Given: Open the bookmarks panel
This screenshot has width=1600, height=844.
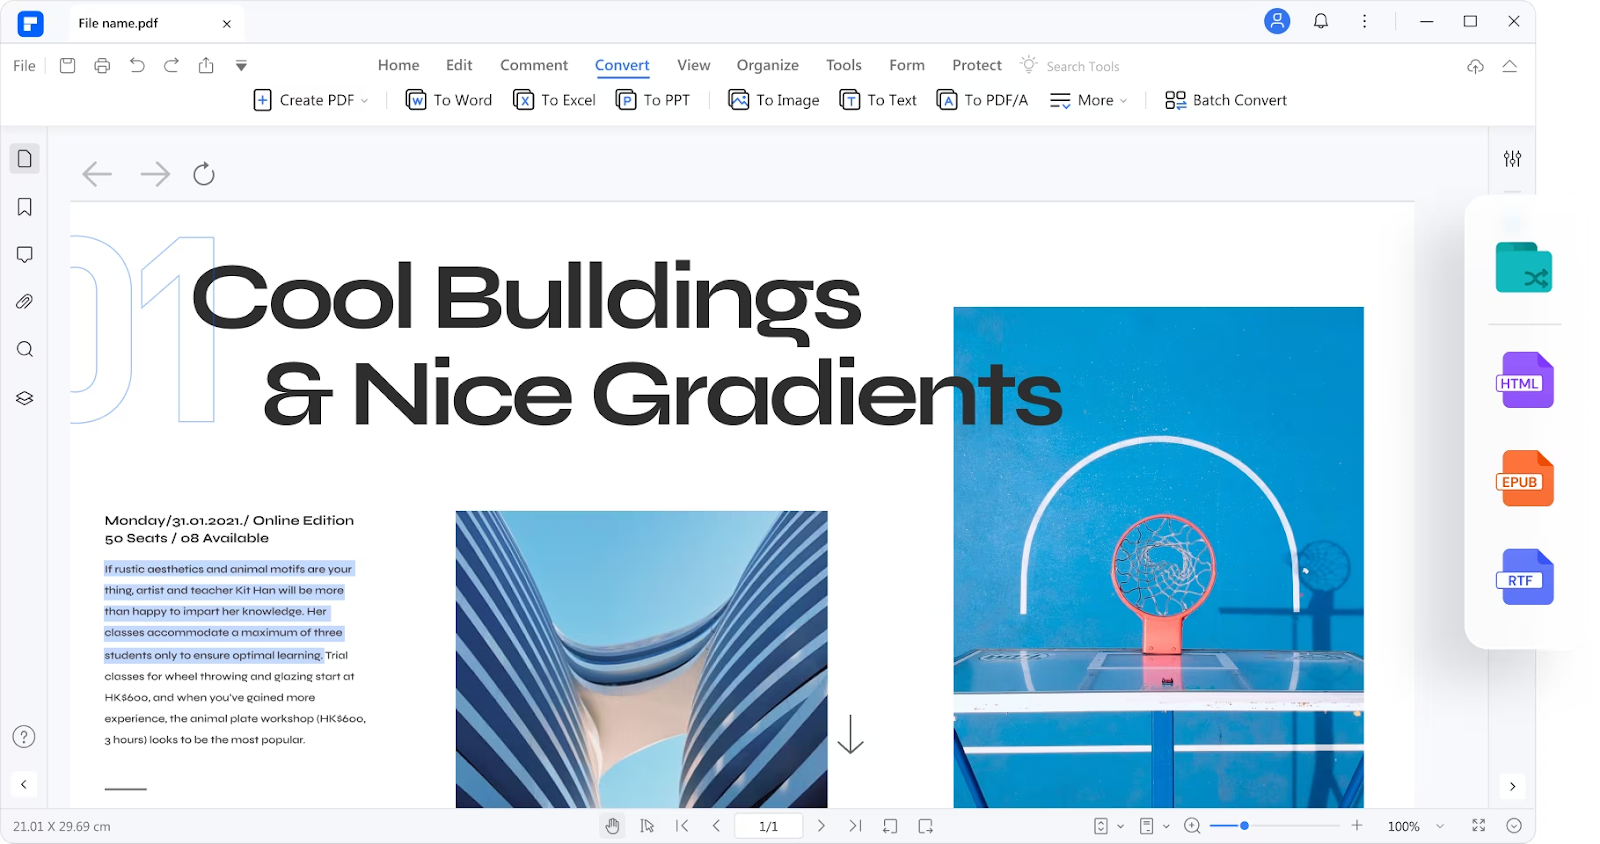Looking at the screenshot, I should click(x=25, y=207).
